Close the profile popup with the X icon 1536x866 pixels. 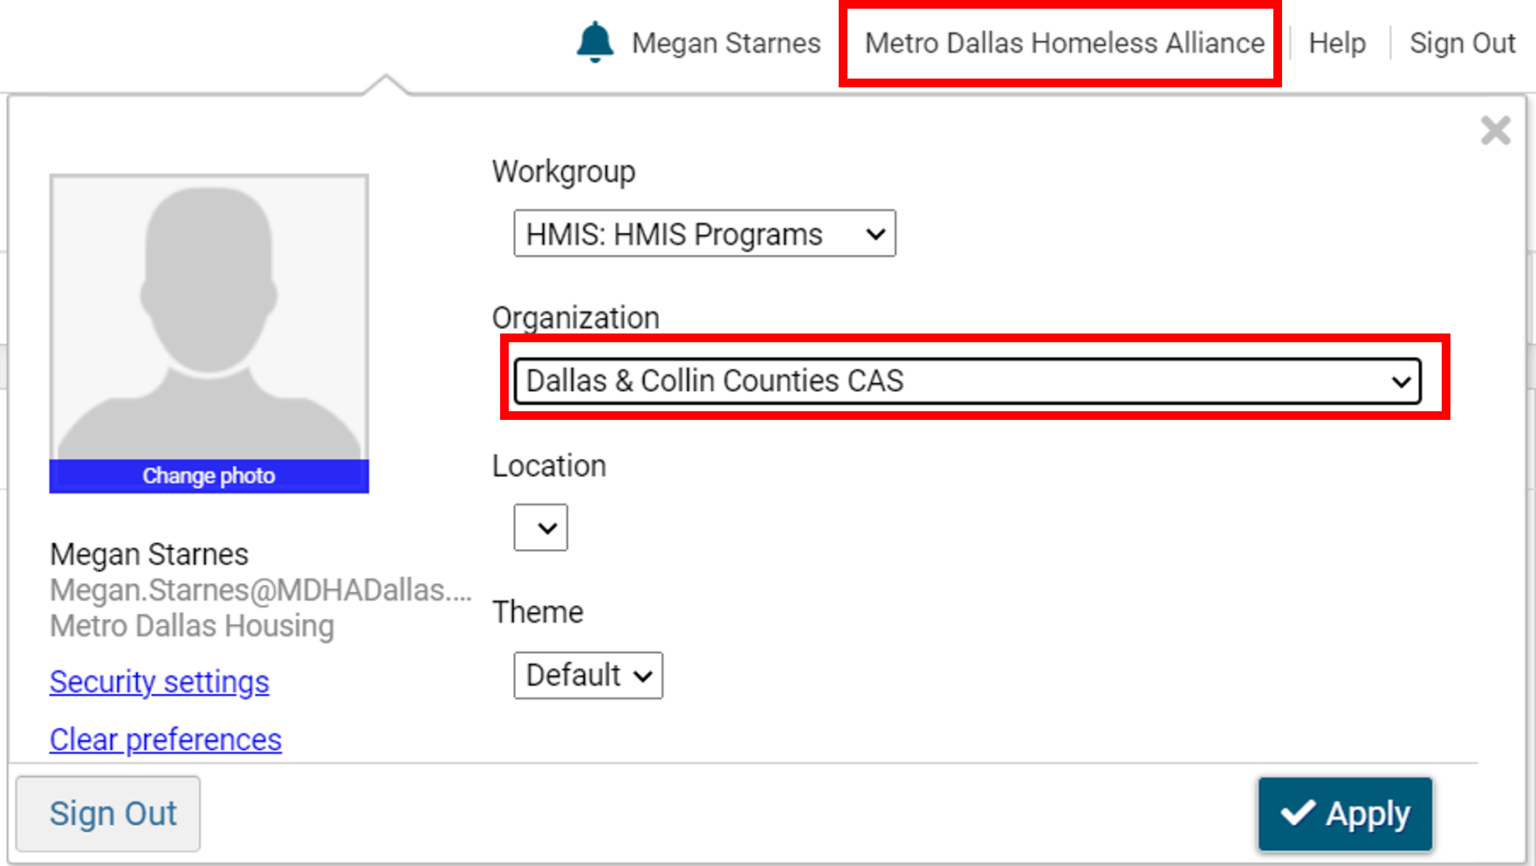(1495, 130)
